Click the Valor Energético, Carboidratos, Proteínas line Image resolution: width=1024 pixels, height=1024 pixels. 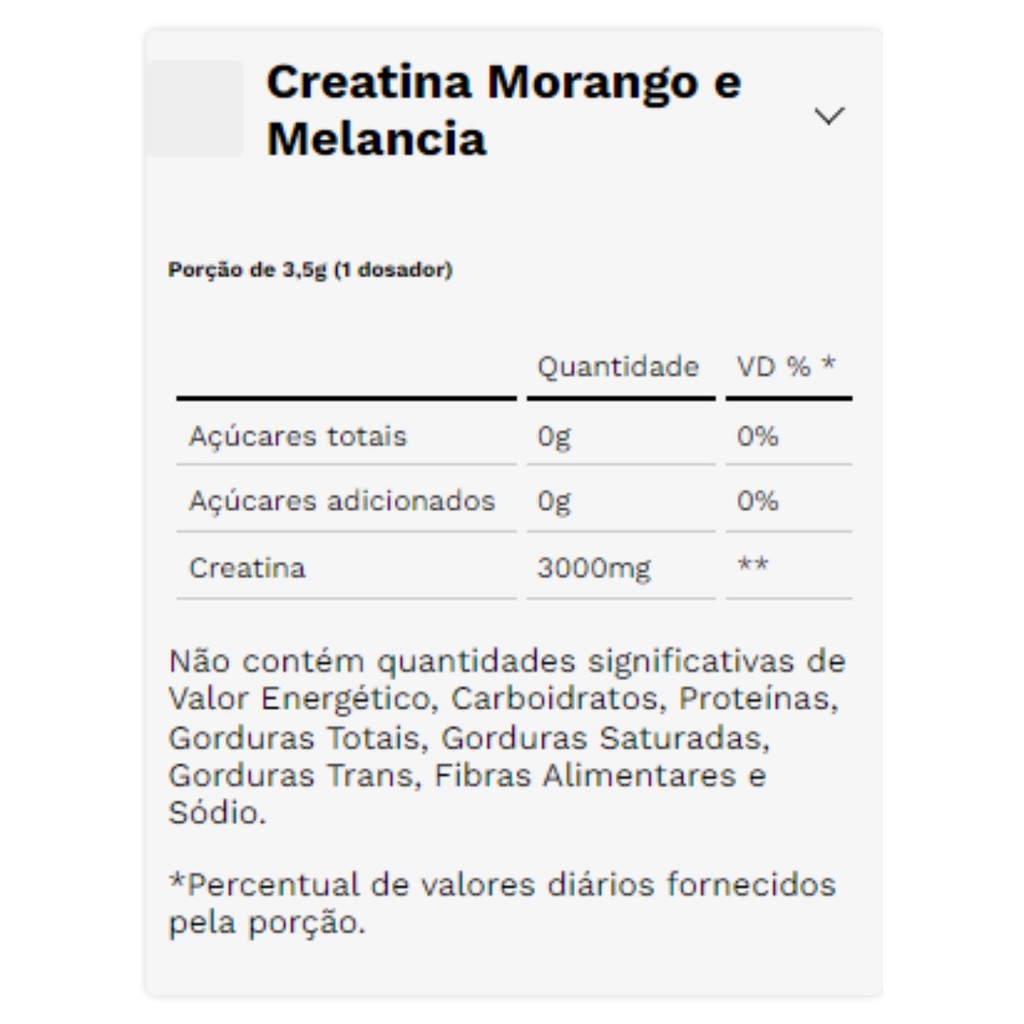click(503, 698)
